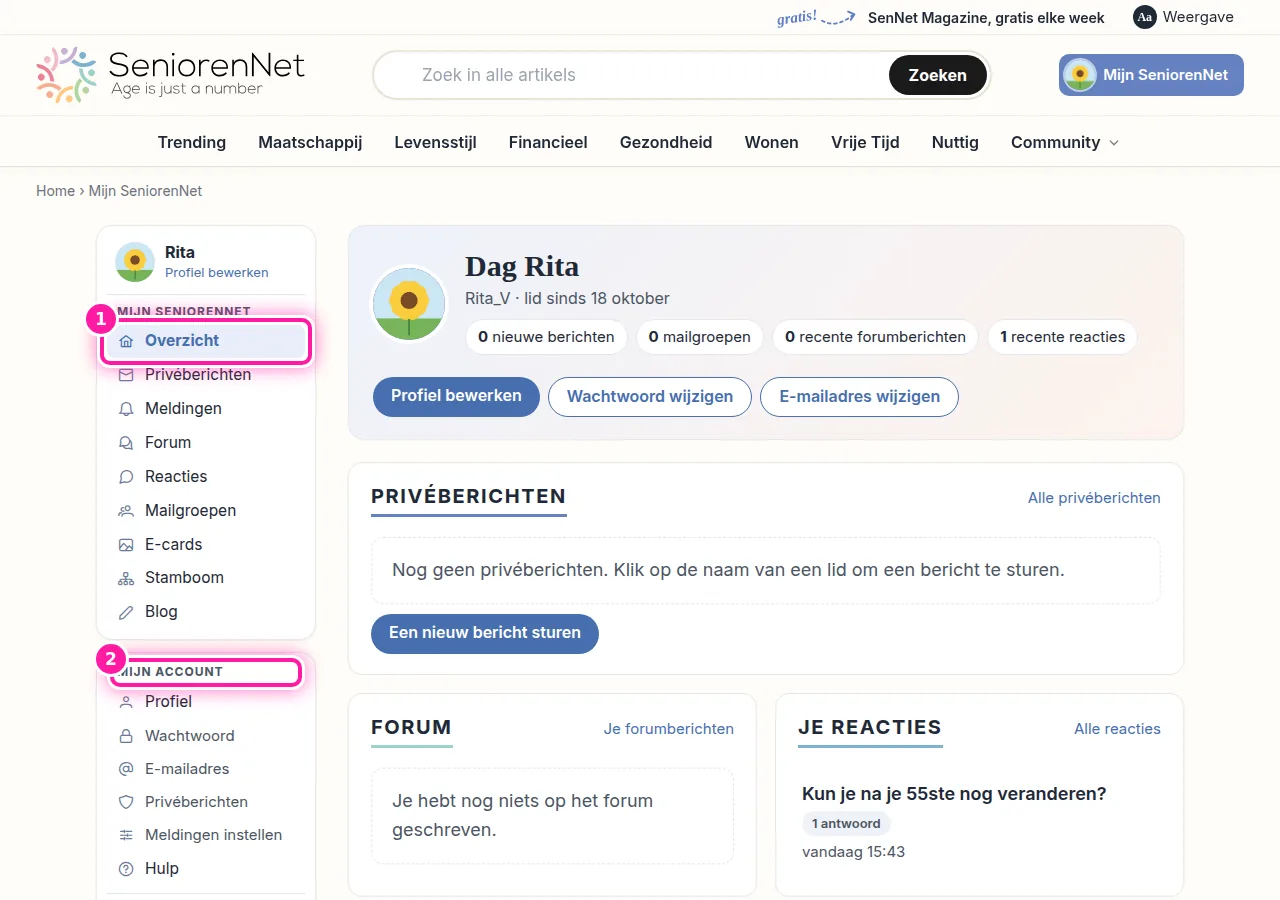Click the at-sign icon beside E-mailadres
The width and height of the screenshot is (1280, 900).
[126, 769]
